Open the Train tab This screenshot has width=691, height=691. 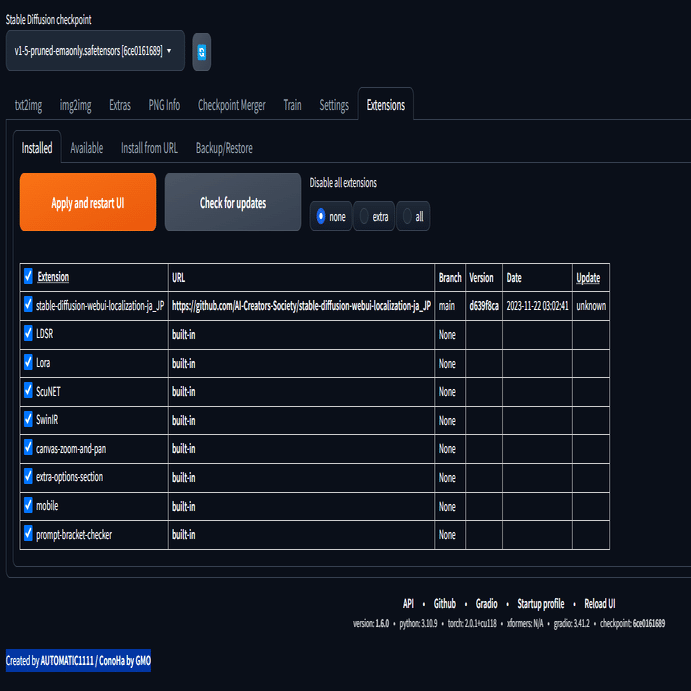click(x=292, y=105)
